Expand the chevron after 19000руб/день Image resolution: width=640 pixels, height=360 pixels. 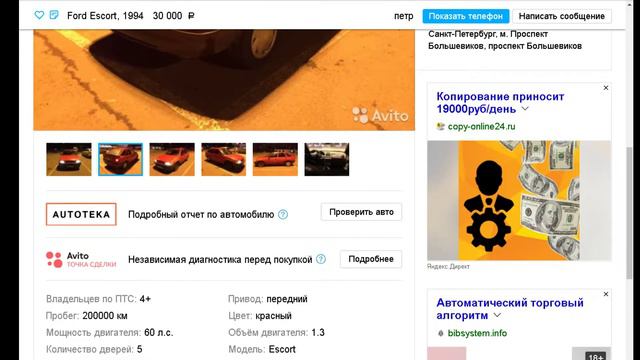(525, 109)
